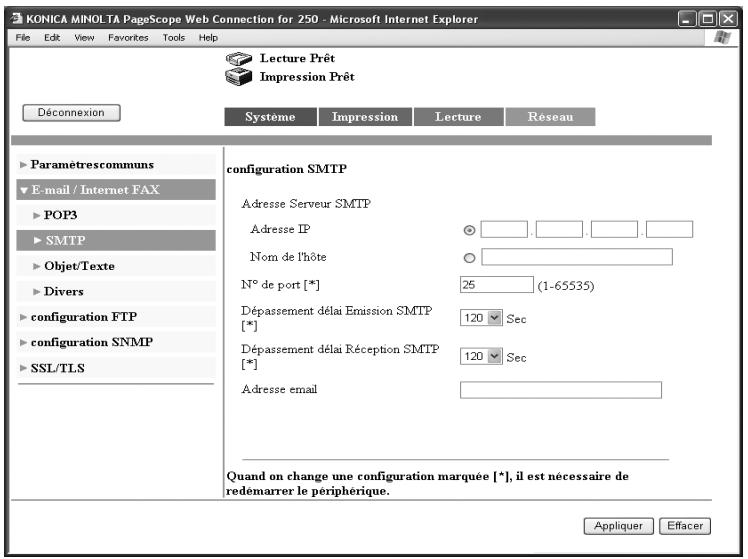Click the printer status icon beside Impression Prêt

click(x=239, y=76)
